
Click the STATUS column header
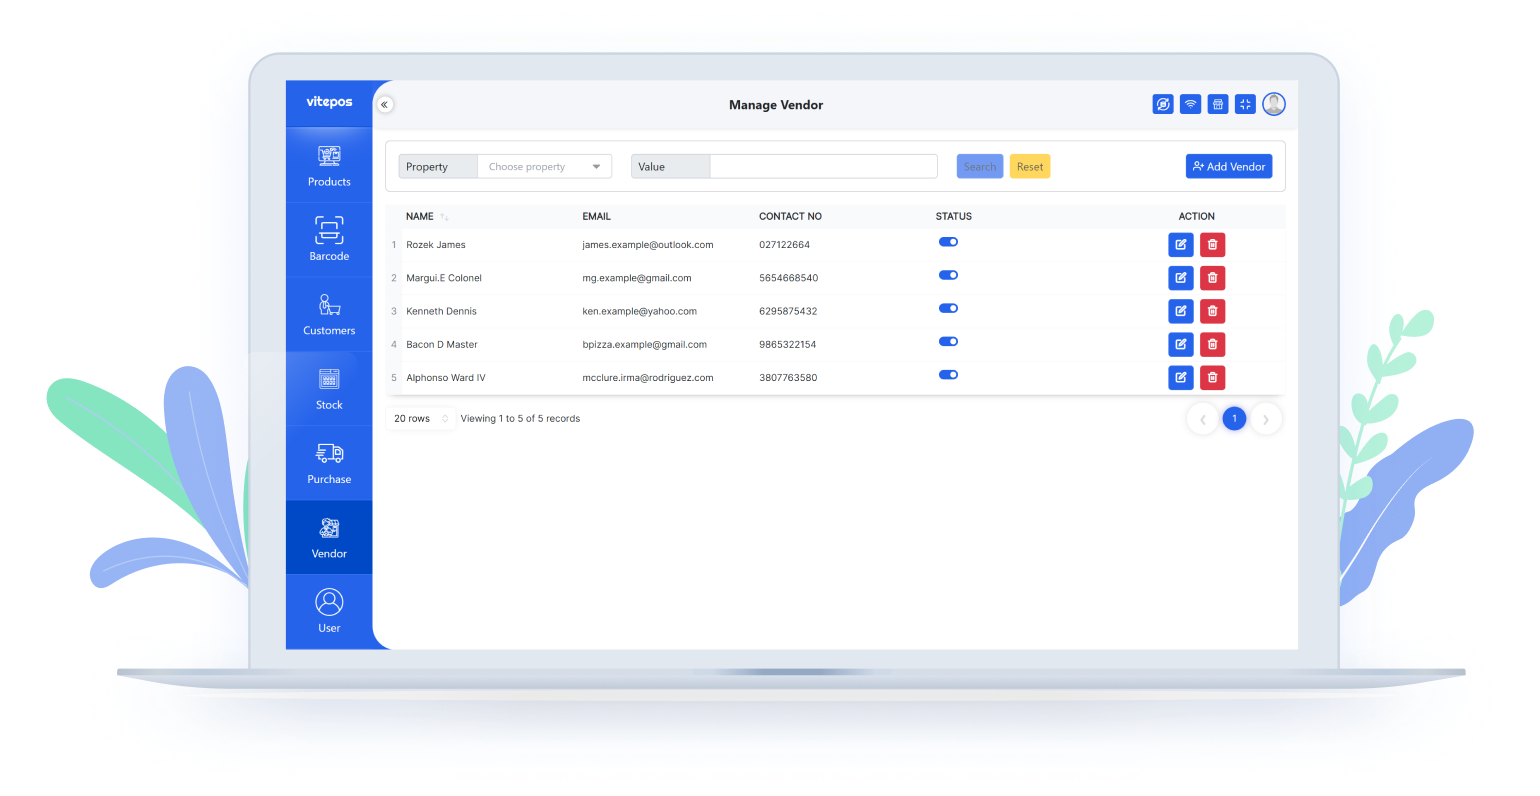pos(954,217)
